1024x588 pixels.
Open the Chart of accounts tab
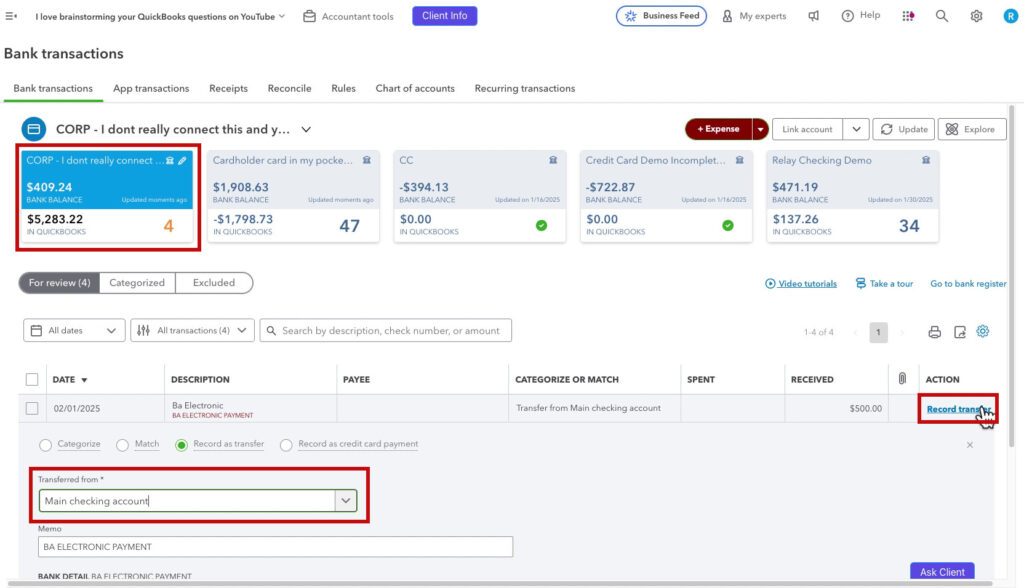point(415,88)
